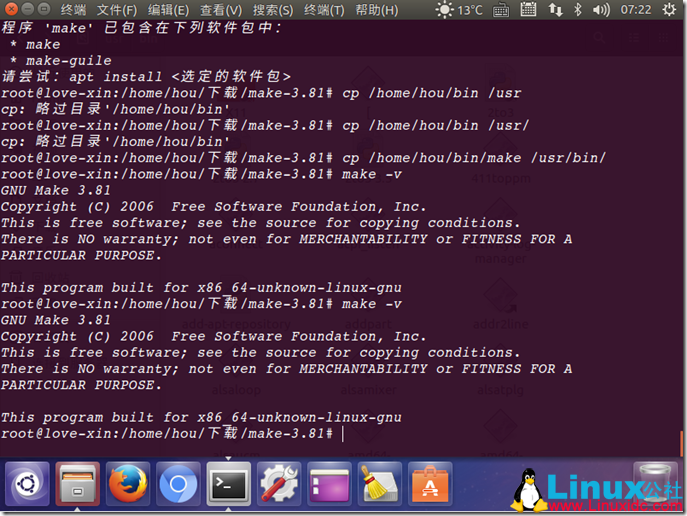
Task: Minimize the terminal window
Action: [27, 9]
